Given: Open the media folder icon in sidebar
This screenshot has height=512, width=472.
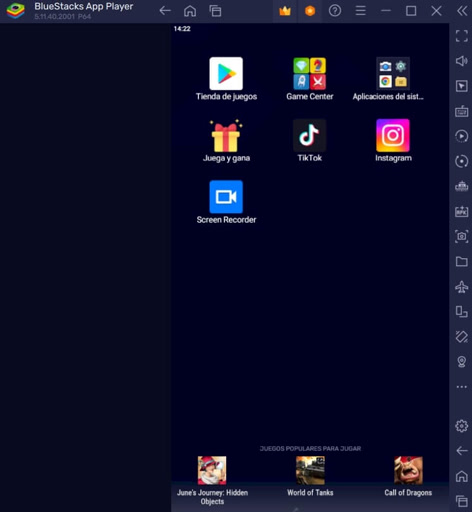Looking at the screenshot, I should click(x=462, y=262).
